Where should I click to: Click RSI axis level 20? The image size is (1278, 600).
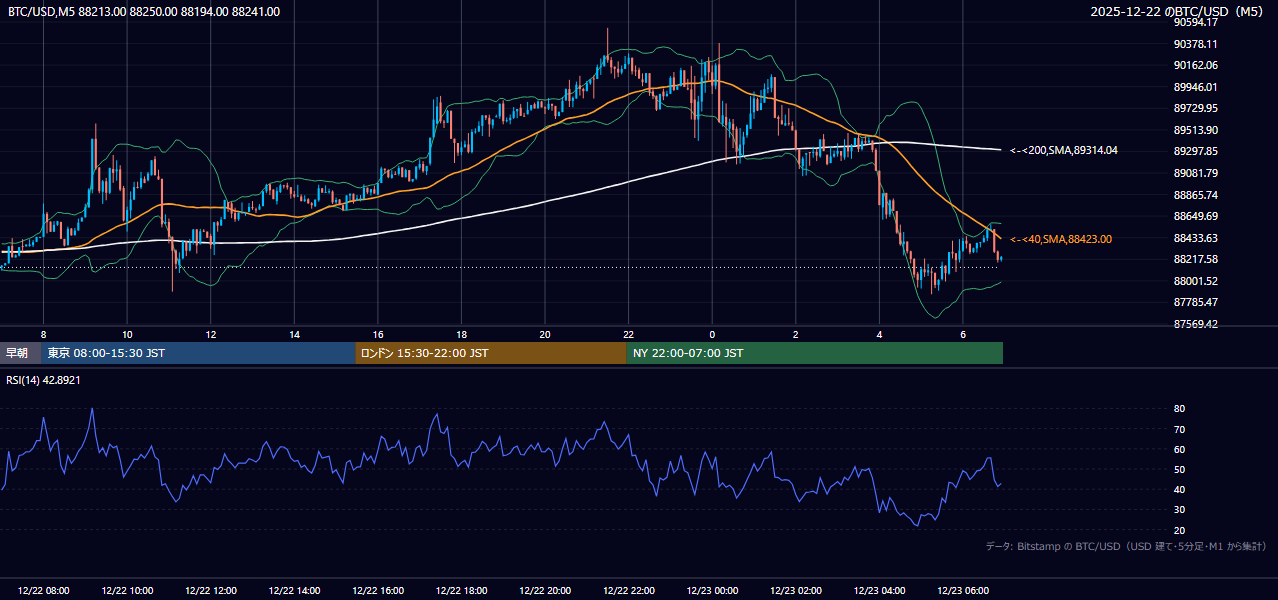point(1179,530)
